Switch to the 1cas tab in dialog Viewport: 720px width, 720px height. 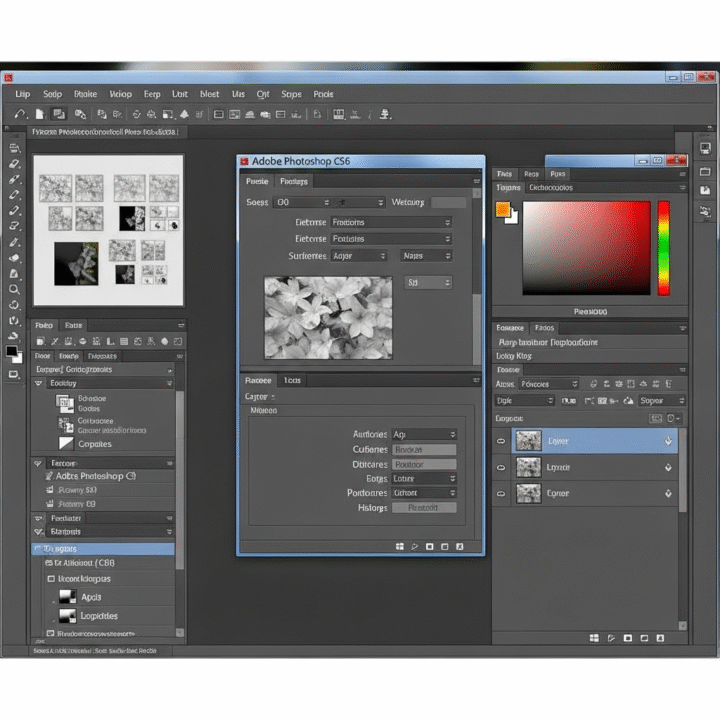click(292, 380)
